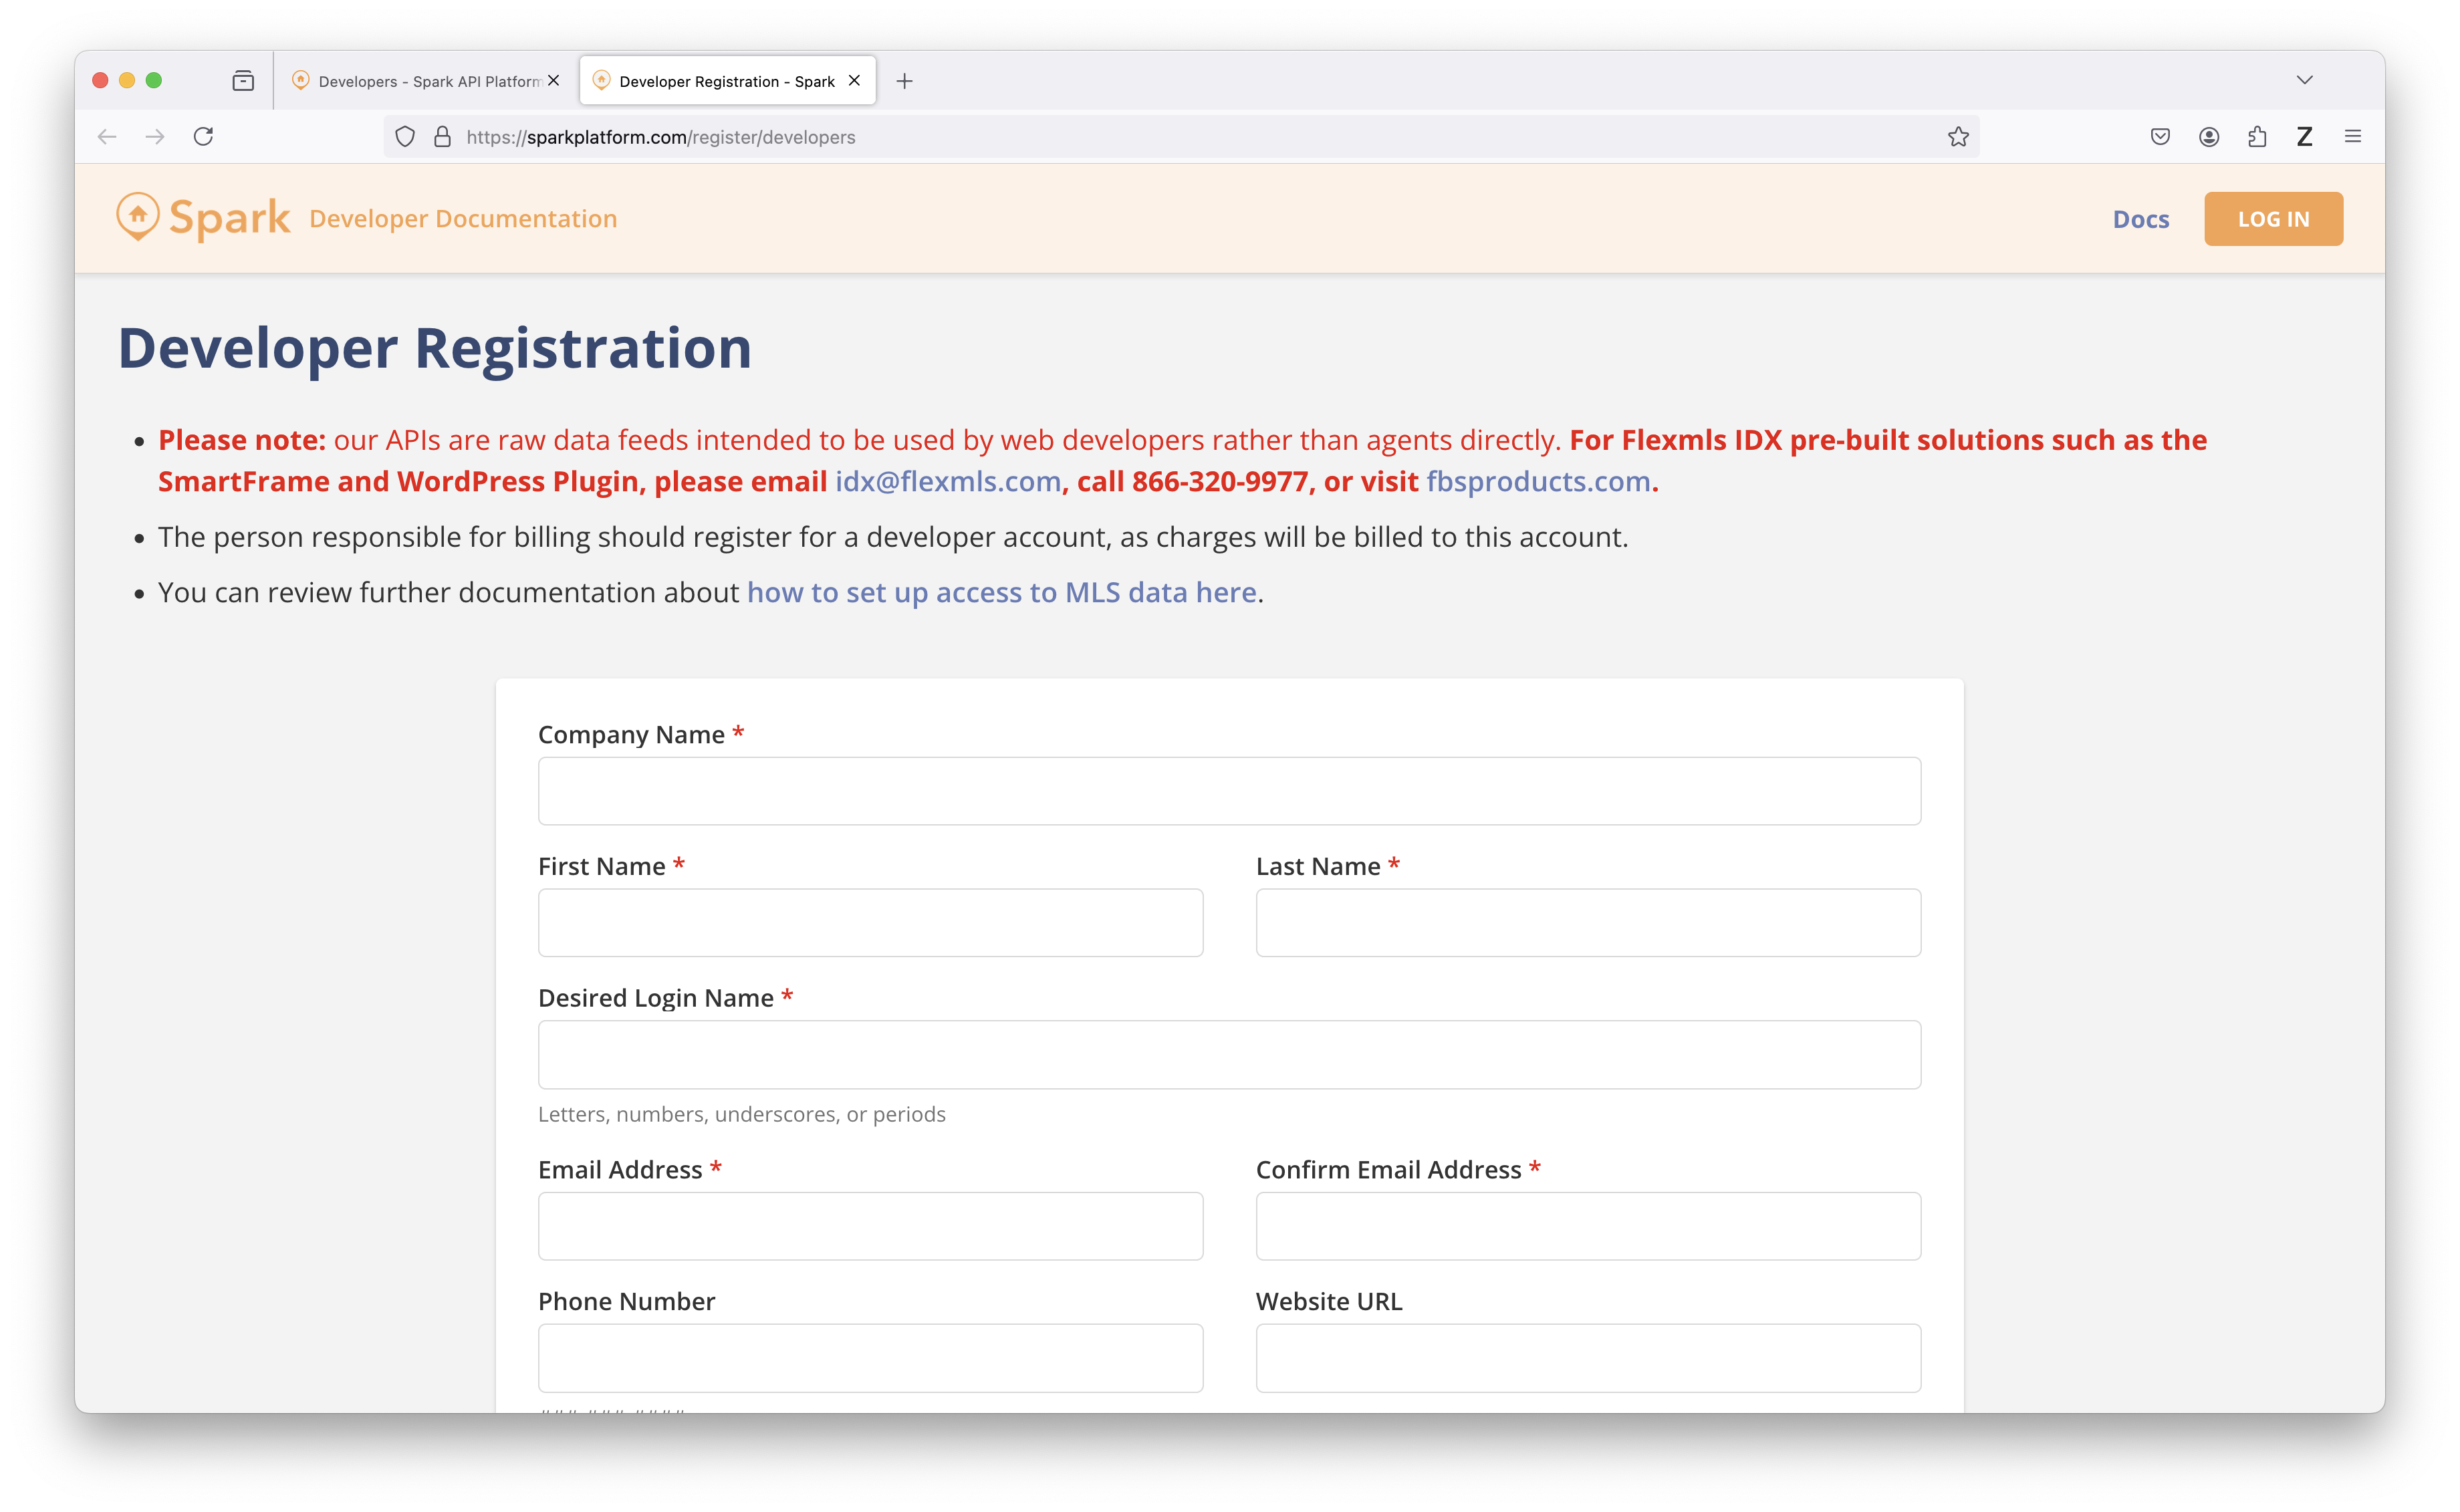The image size is (2460, 1512).
Task: Open the tracking protection shield icon
Action: click(x=405, y=137)
